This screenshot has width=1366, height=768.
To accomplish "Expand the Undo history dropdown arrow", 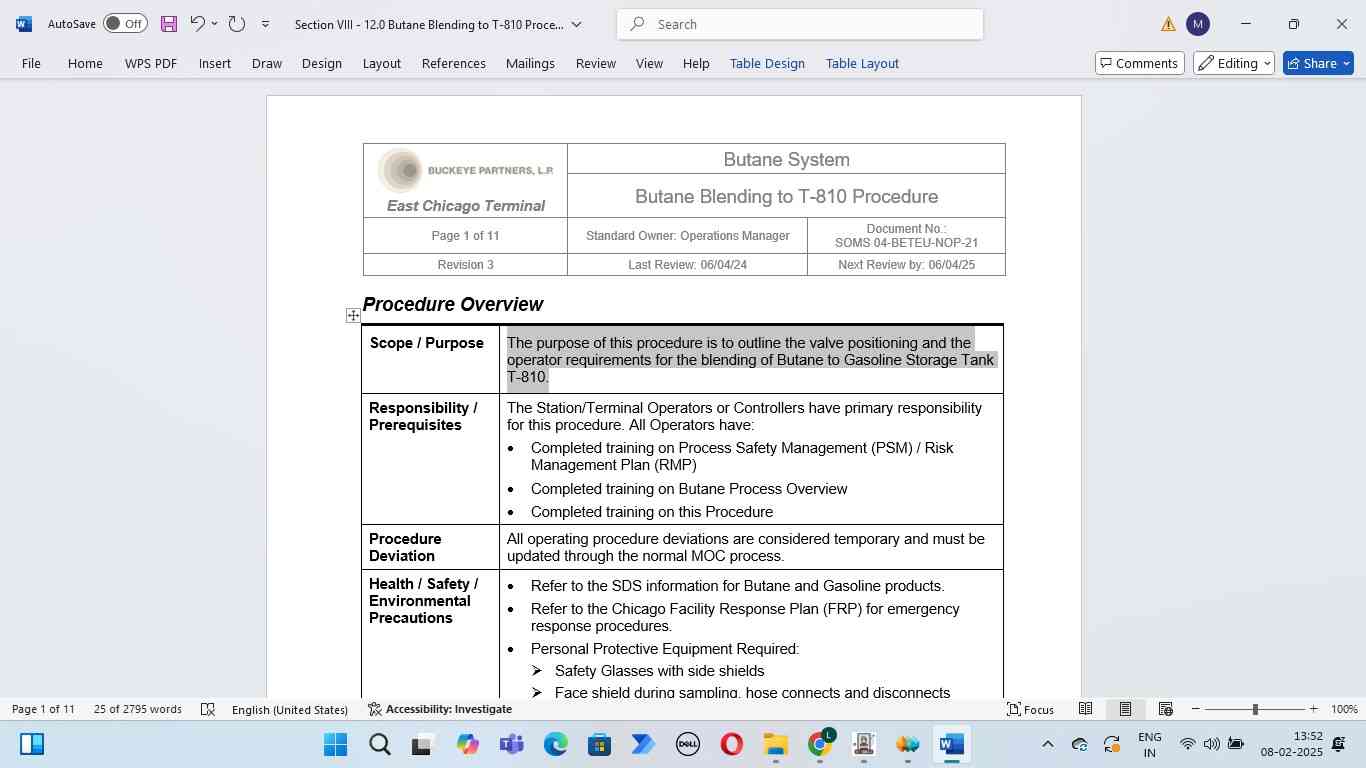I will pos(214,24).
